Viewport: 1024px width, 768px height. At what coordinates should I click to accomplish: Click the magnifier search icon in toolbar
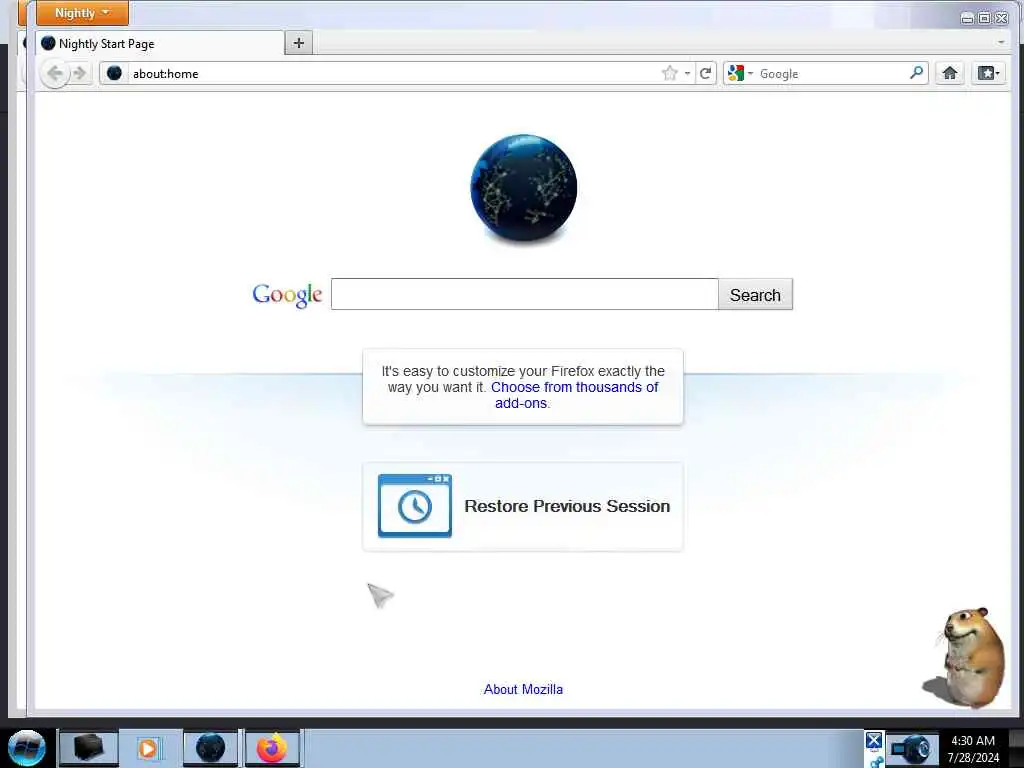[916, 72]
